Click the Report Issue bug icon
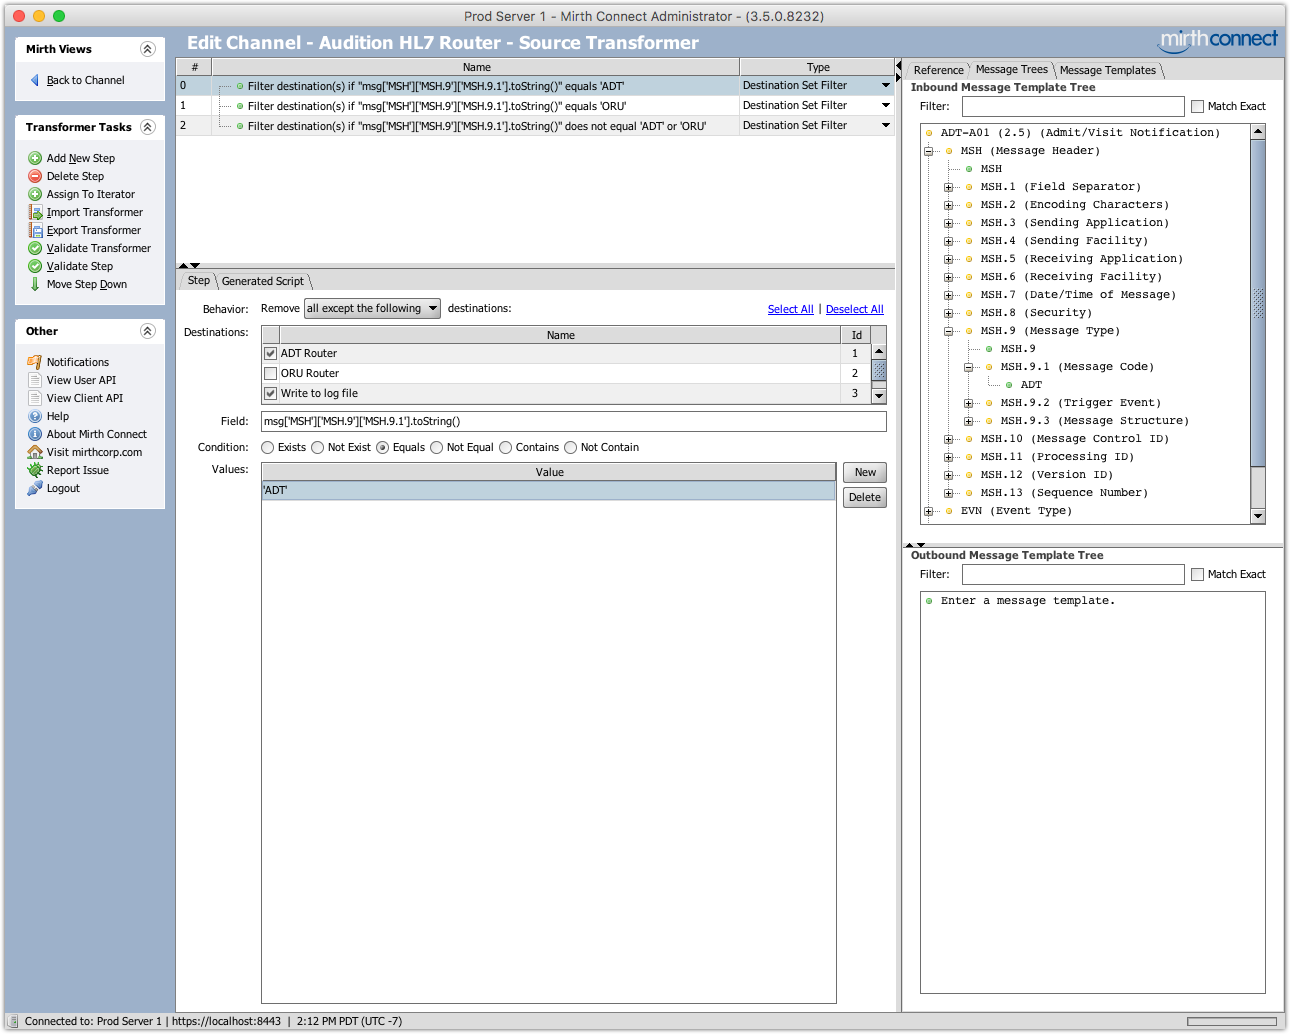The height and width of the screenshot is (1034, 1290). [x=35, y=470]
